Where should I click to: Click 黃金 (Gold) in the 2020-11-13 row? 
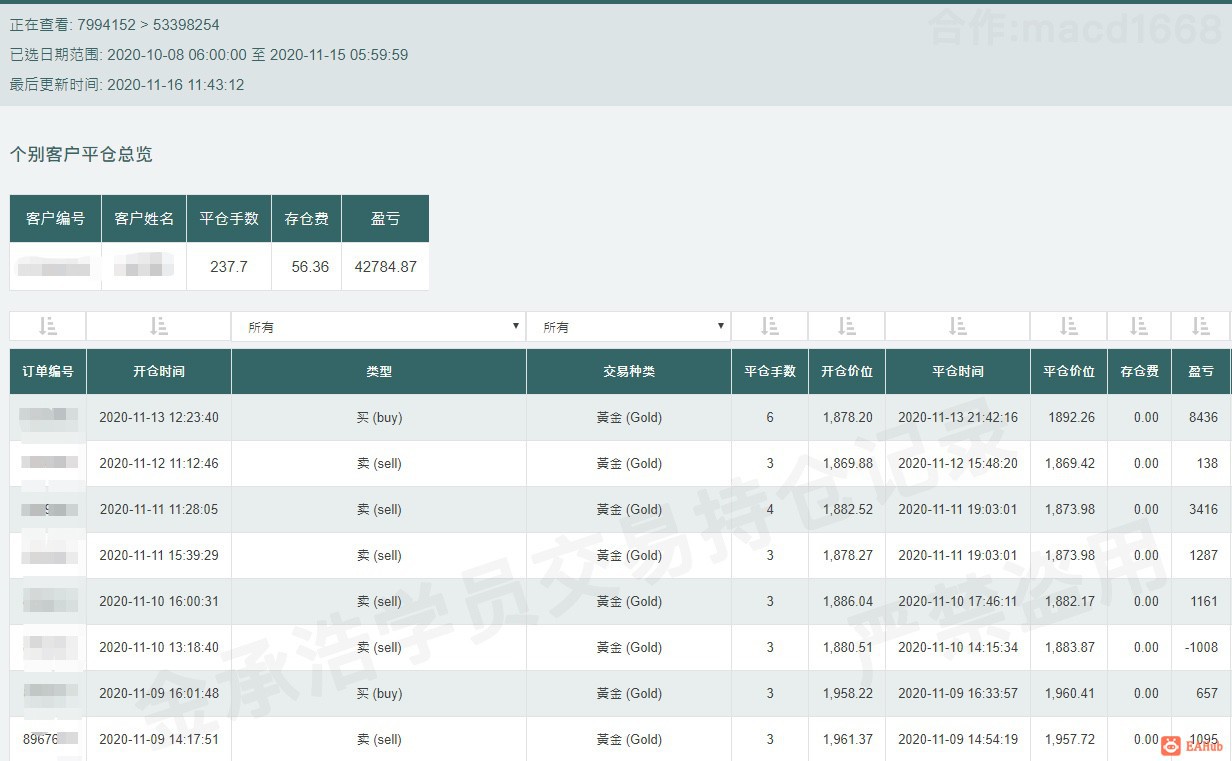point(629,417)
